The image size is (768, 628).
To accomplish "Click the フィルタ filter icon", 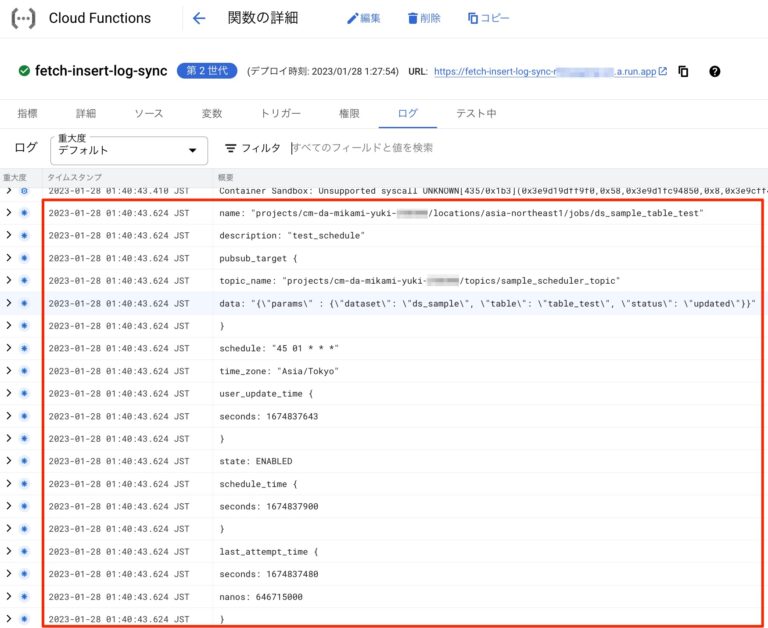I will (230, 148).
